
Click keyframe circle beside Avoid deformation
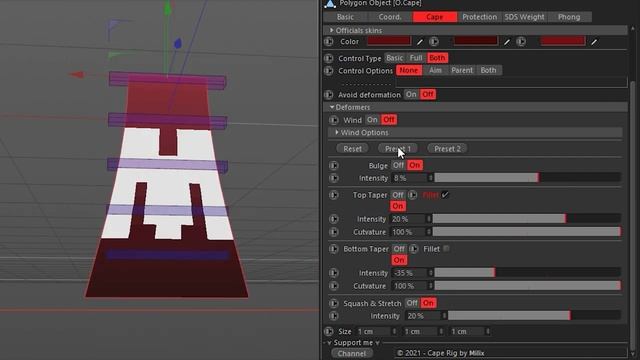329,95
